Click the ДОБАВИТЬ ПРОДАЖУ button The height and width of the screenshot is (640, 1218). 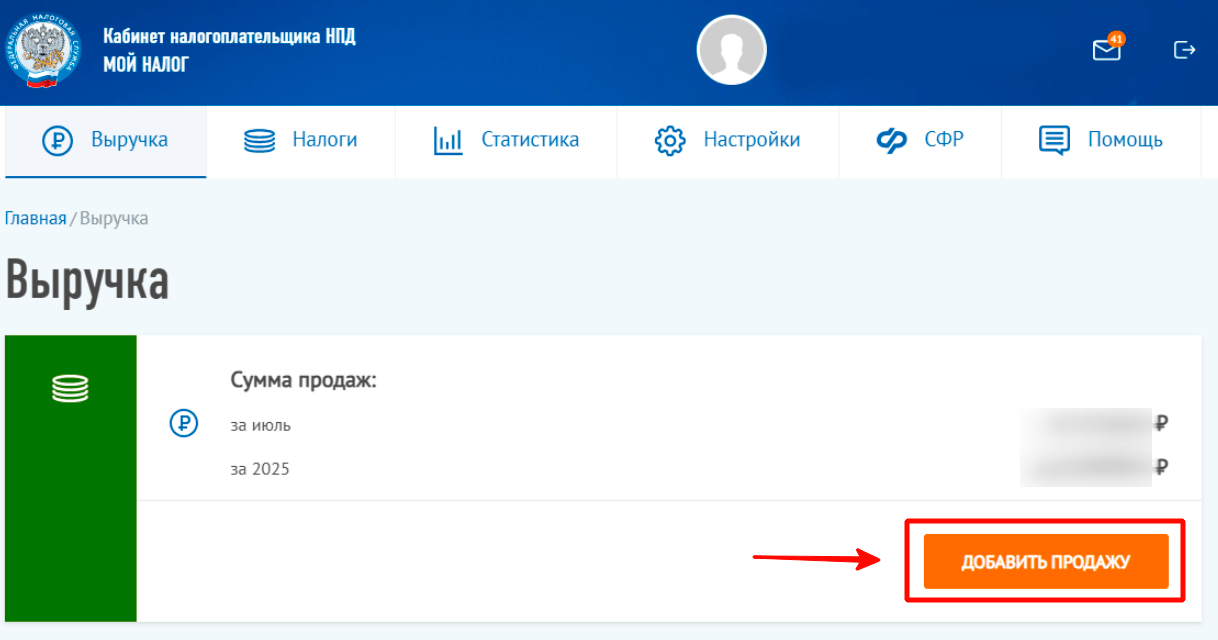tap(1046, 562)
